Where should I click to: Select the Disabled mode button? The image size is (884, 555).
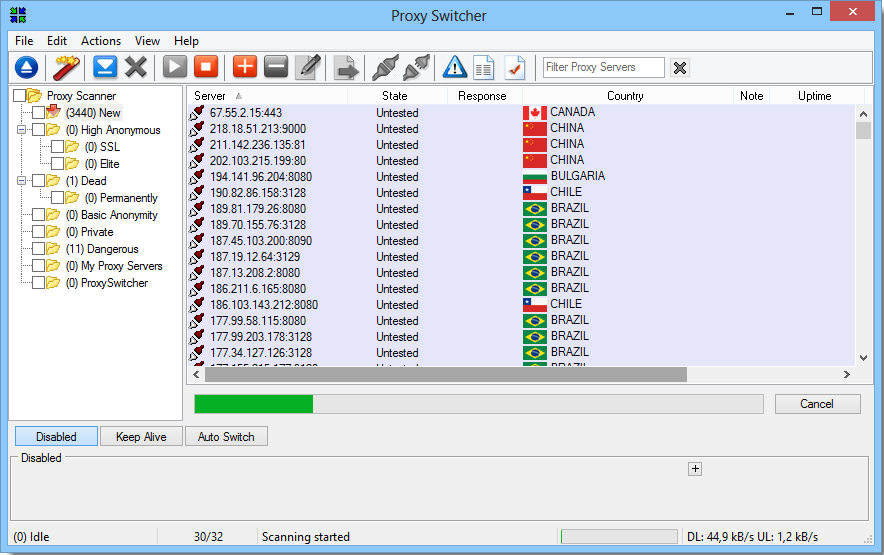56,437
